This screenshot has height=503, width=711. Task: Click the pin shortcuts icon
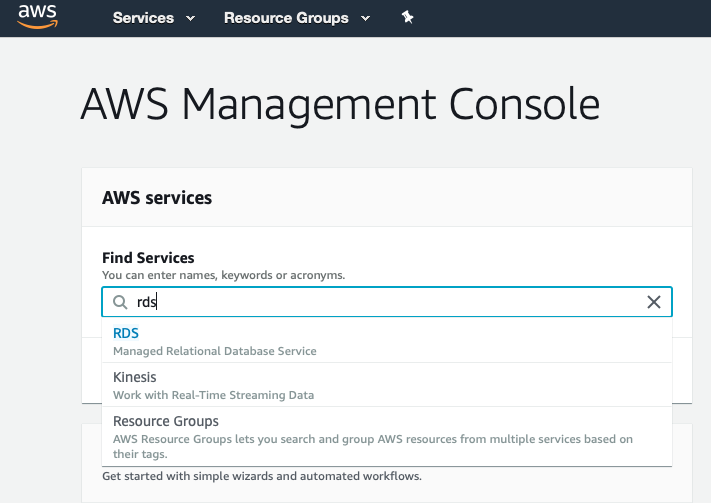click(407, 17)
